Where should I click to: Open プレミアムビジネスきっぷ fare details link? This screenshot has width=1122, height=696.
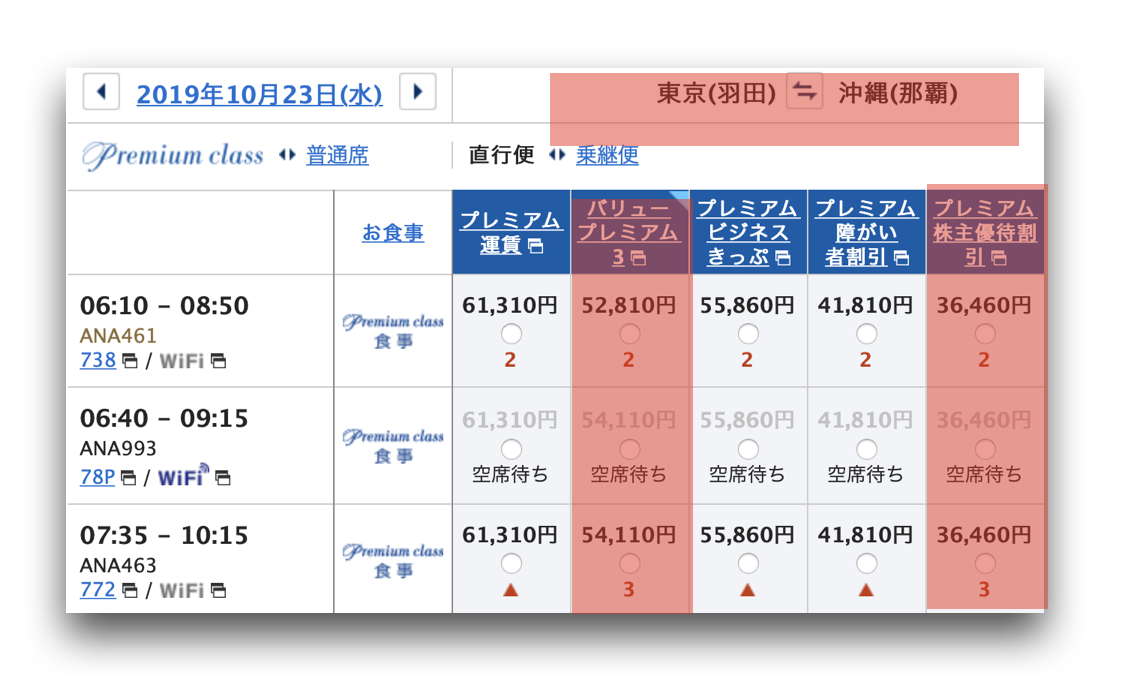[x=748, y=232]
